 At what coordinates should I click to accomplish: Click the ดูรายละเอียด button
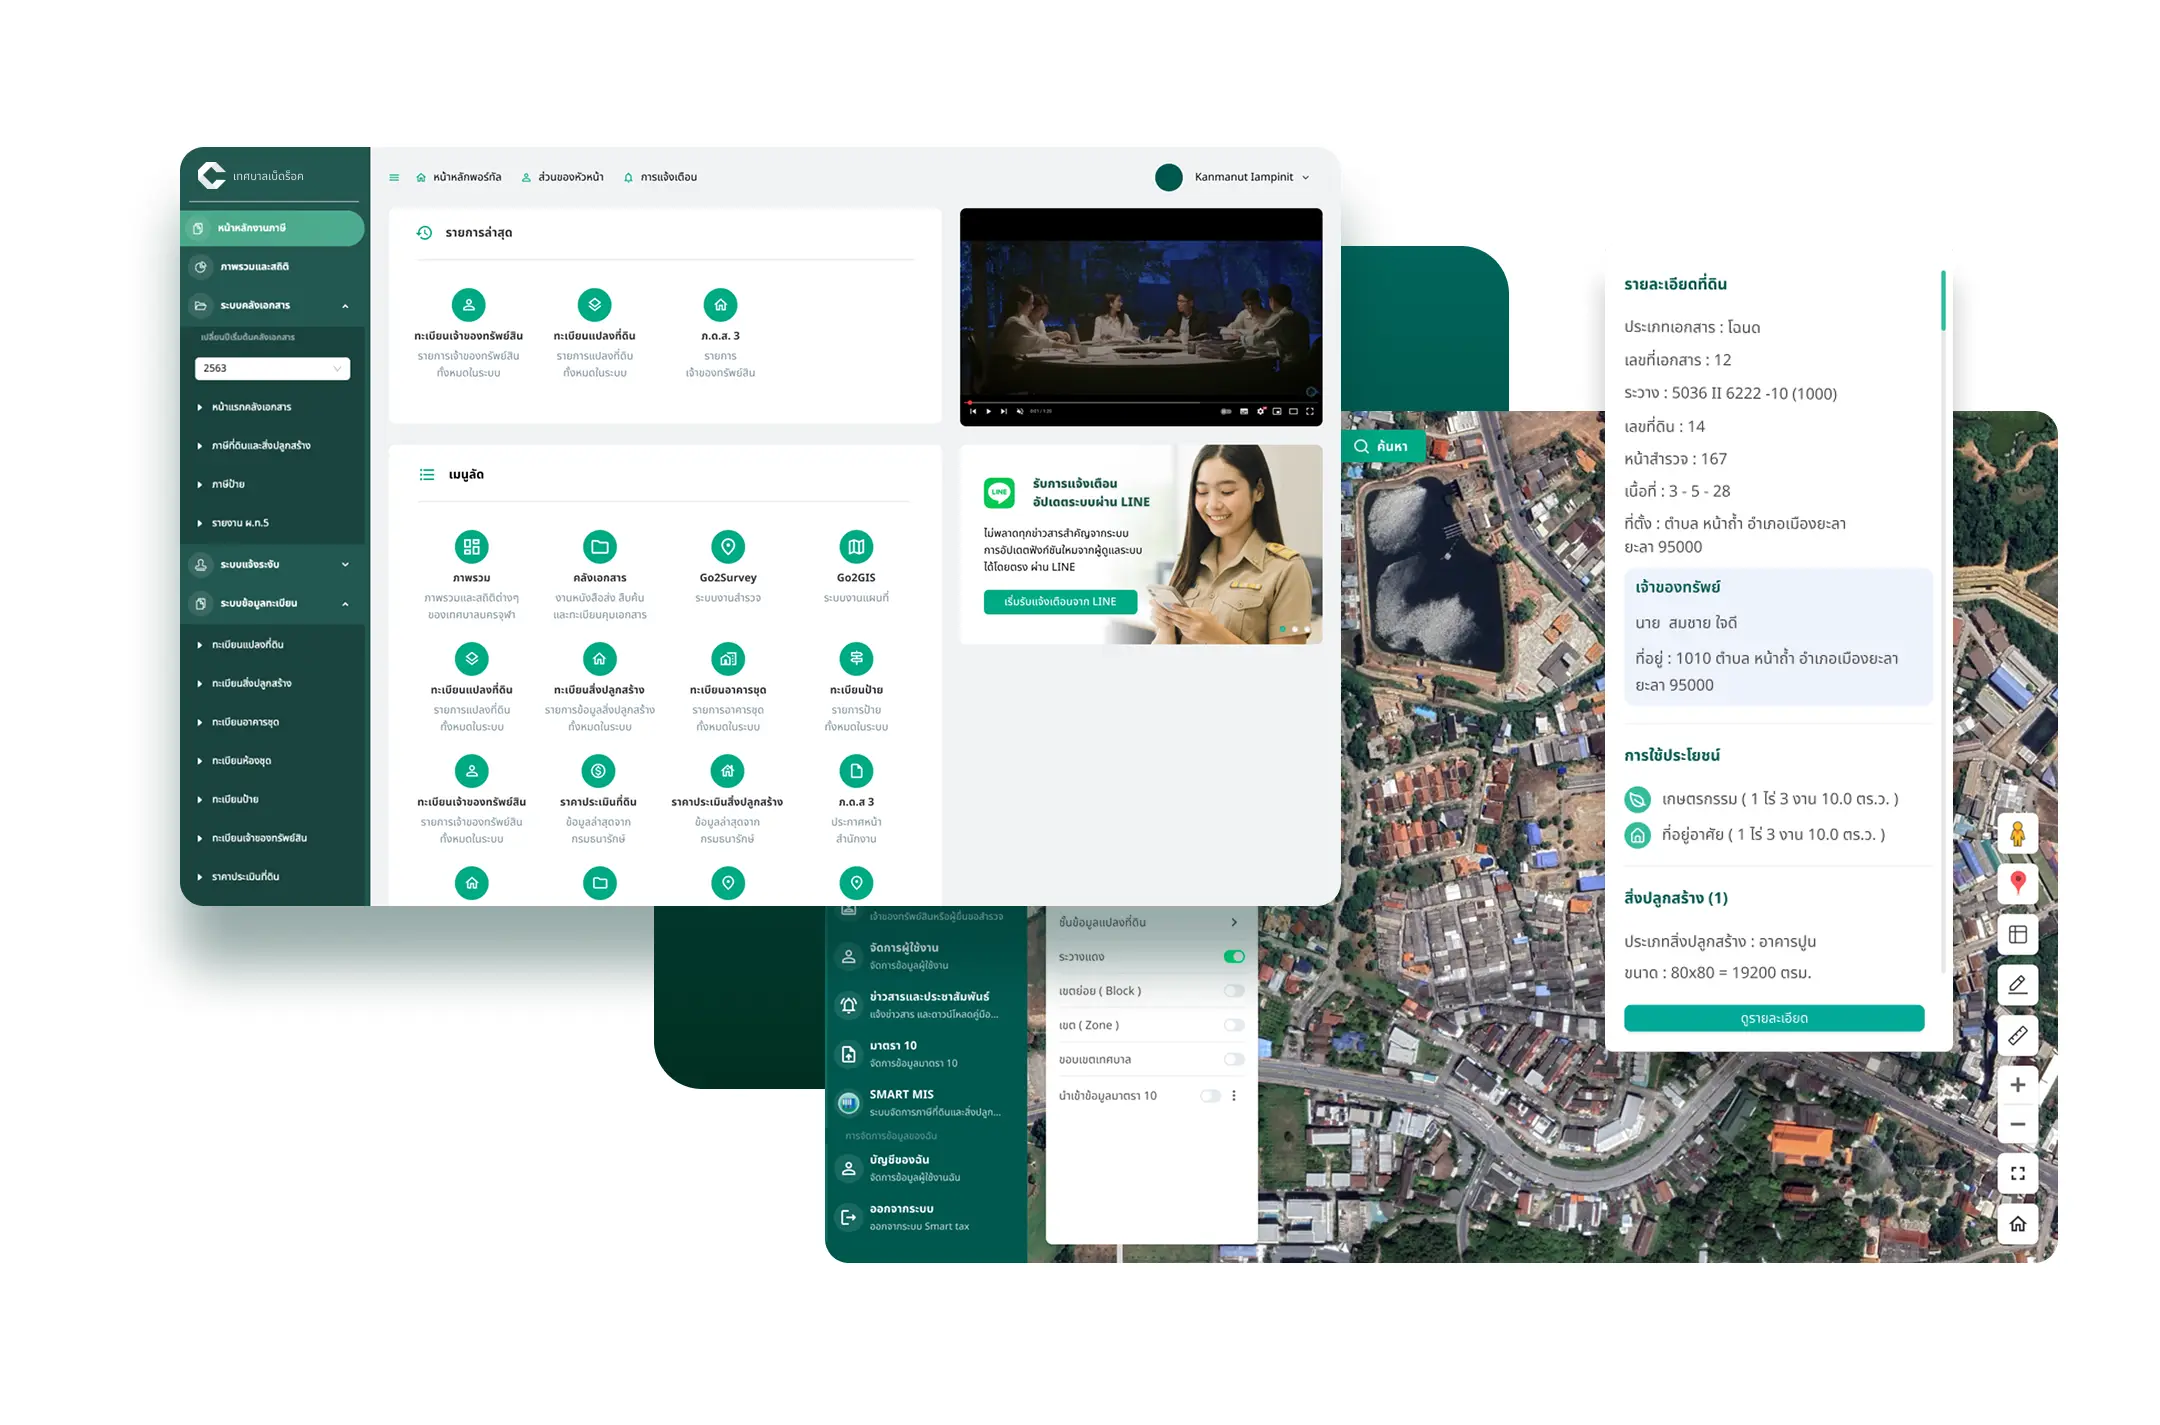1773,1018
